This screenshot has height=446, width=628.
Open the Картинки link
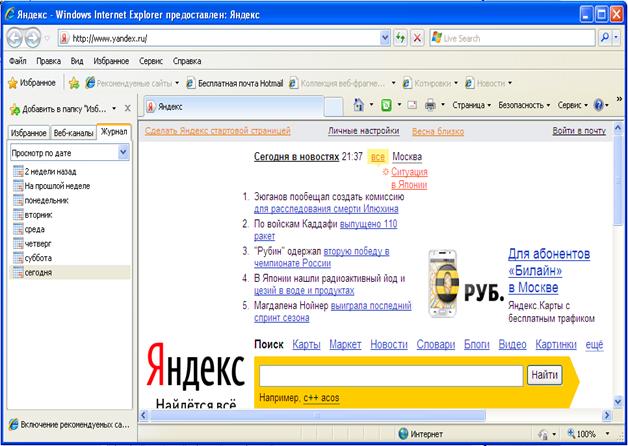pyautogui.click(x=556, y=344)
